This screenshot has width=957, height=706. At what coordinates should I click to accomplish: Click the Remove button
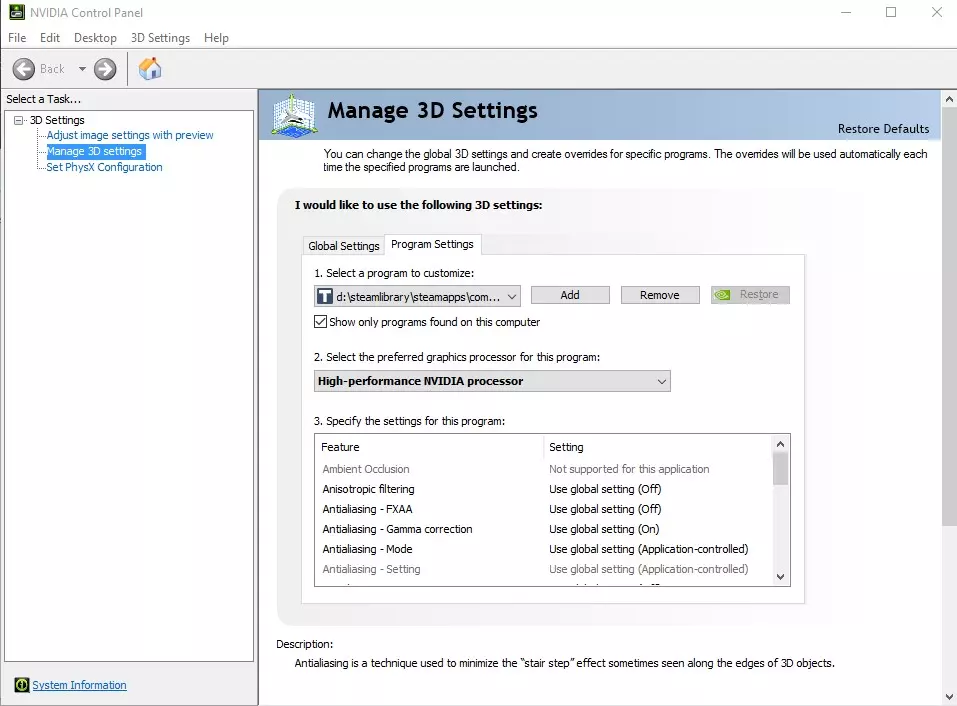point(660,295)
